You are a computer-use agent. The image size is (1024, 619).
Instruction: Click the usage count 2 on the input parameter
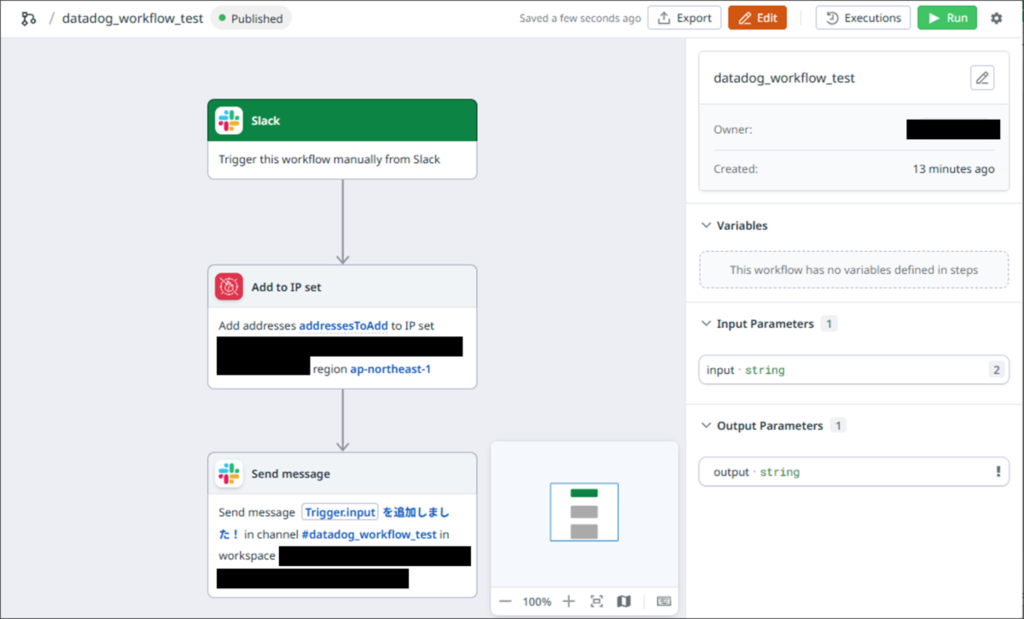tap(997, 370)
